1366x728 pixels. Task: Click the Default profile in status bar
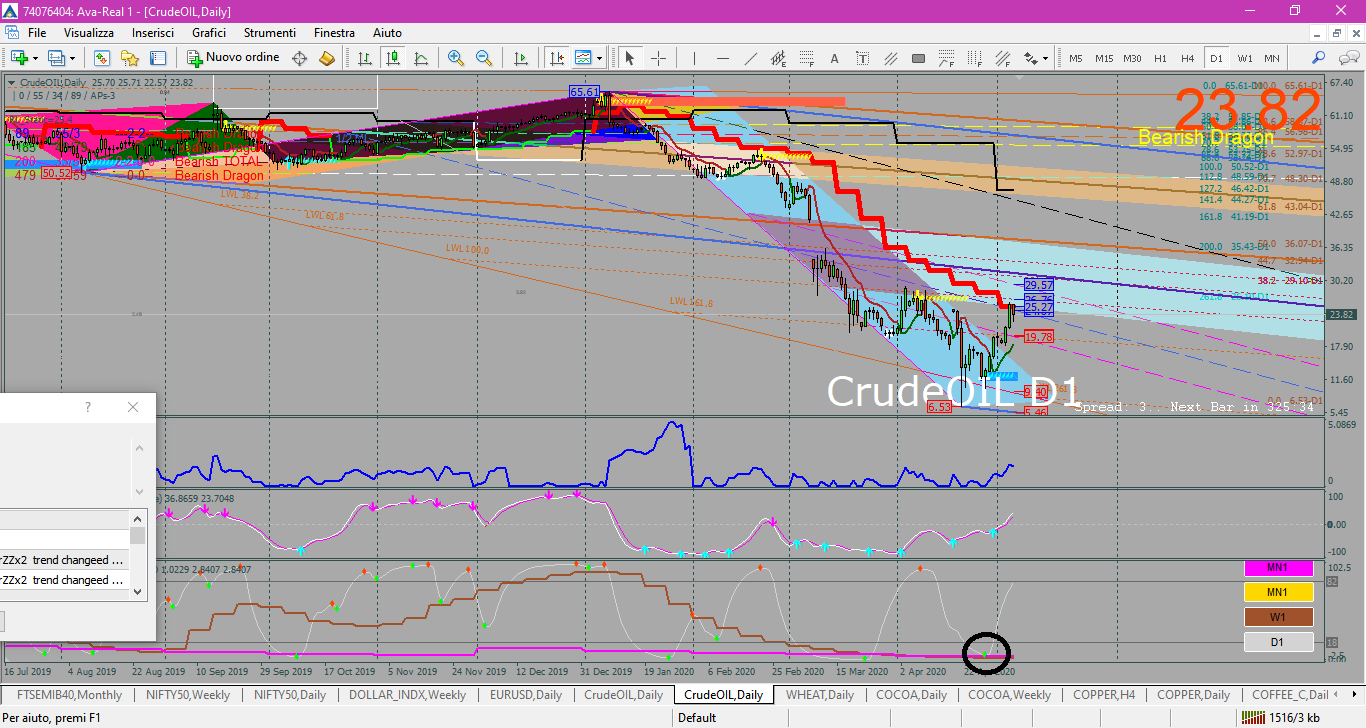(x=696, y=717)
